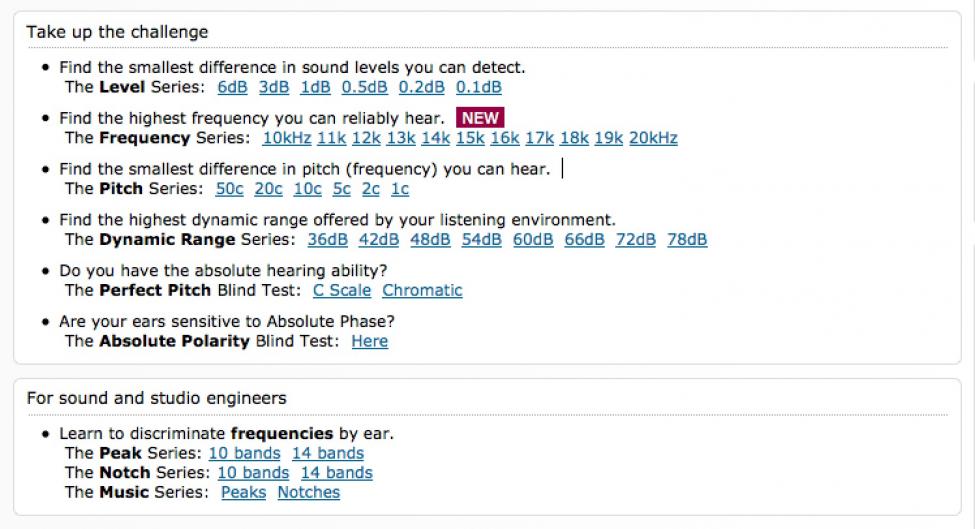Choose the 20kHz frequency test
The width and height of the screenshot is (975, 529).
(x=653, y=138)
